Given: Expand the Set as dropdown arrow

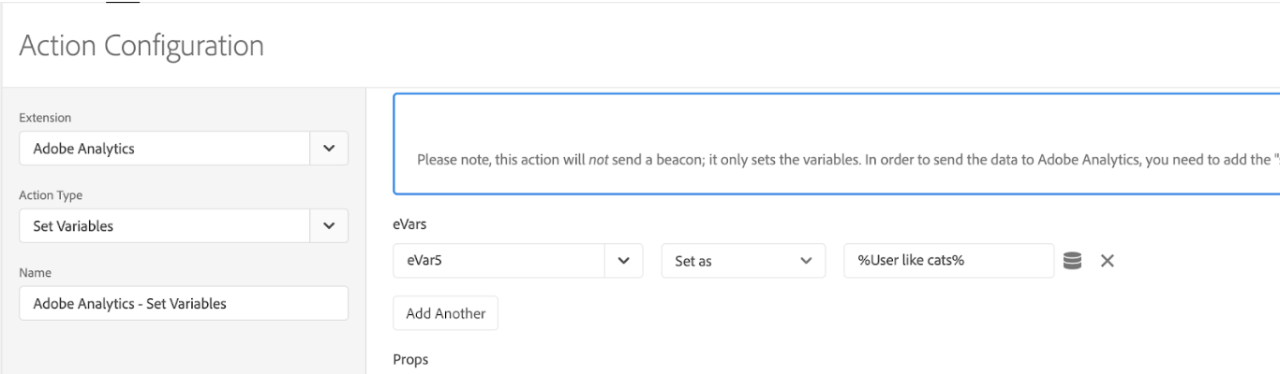Looking at the screenshot, I should (806, 261).
